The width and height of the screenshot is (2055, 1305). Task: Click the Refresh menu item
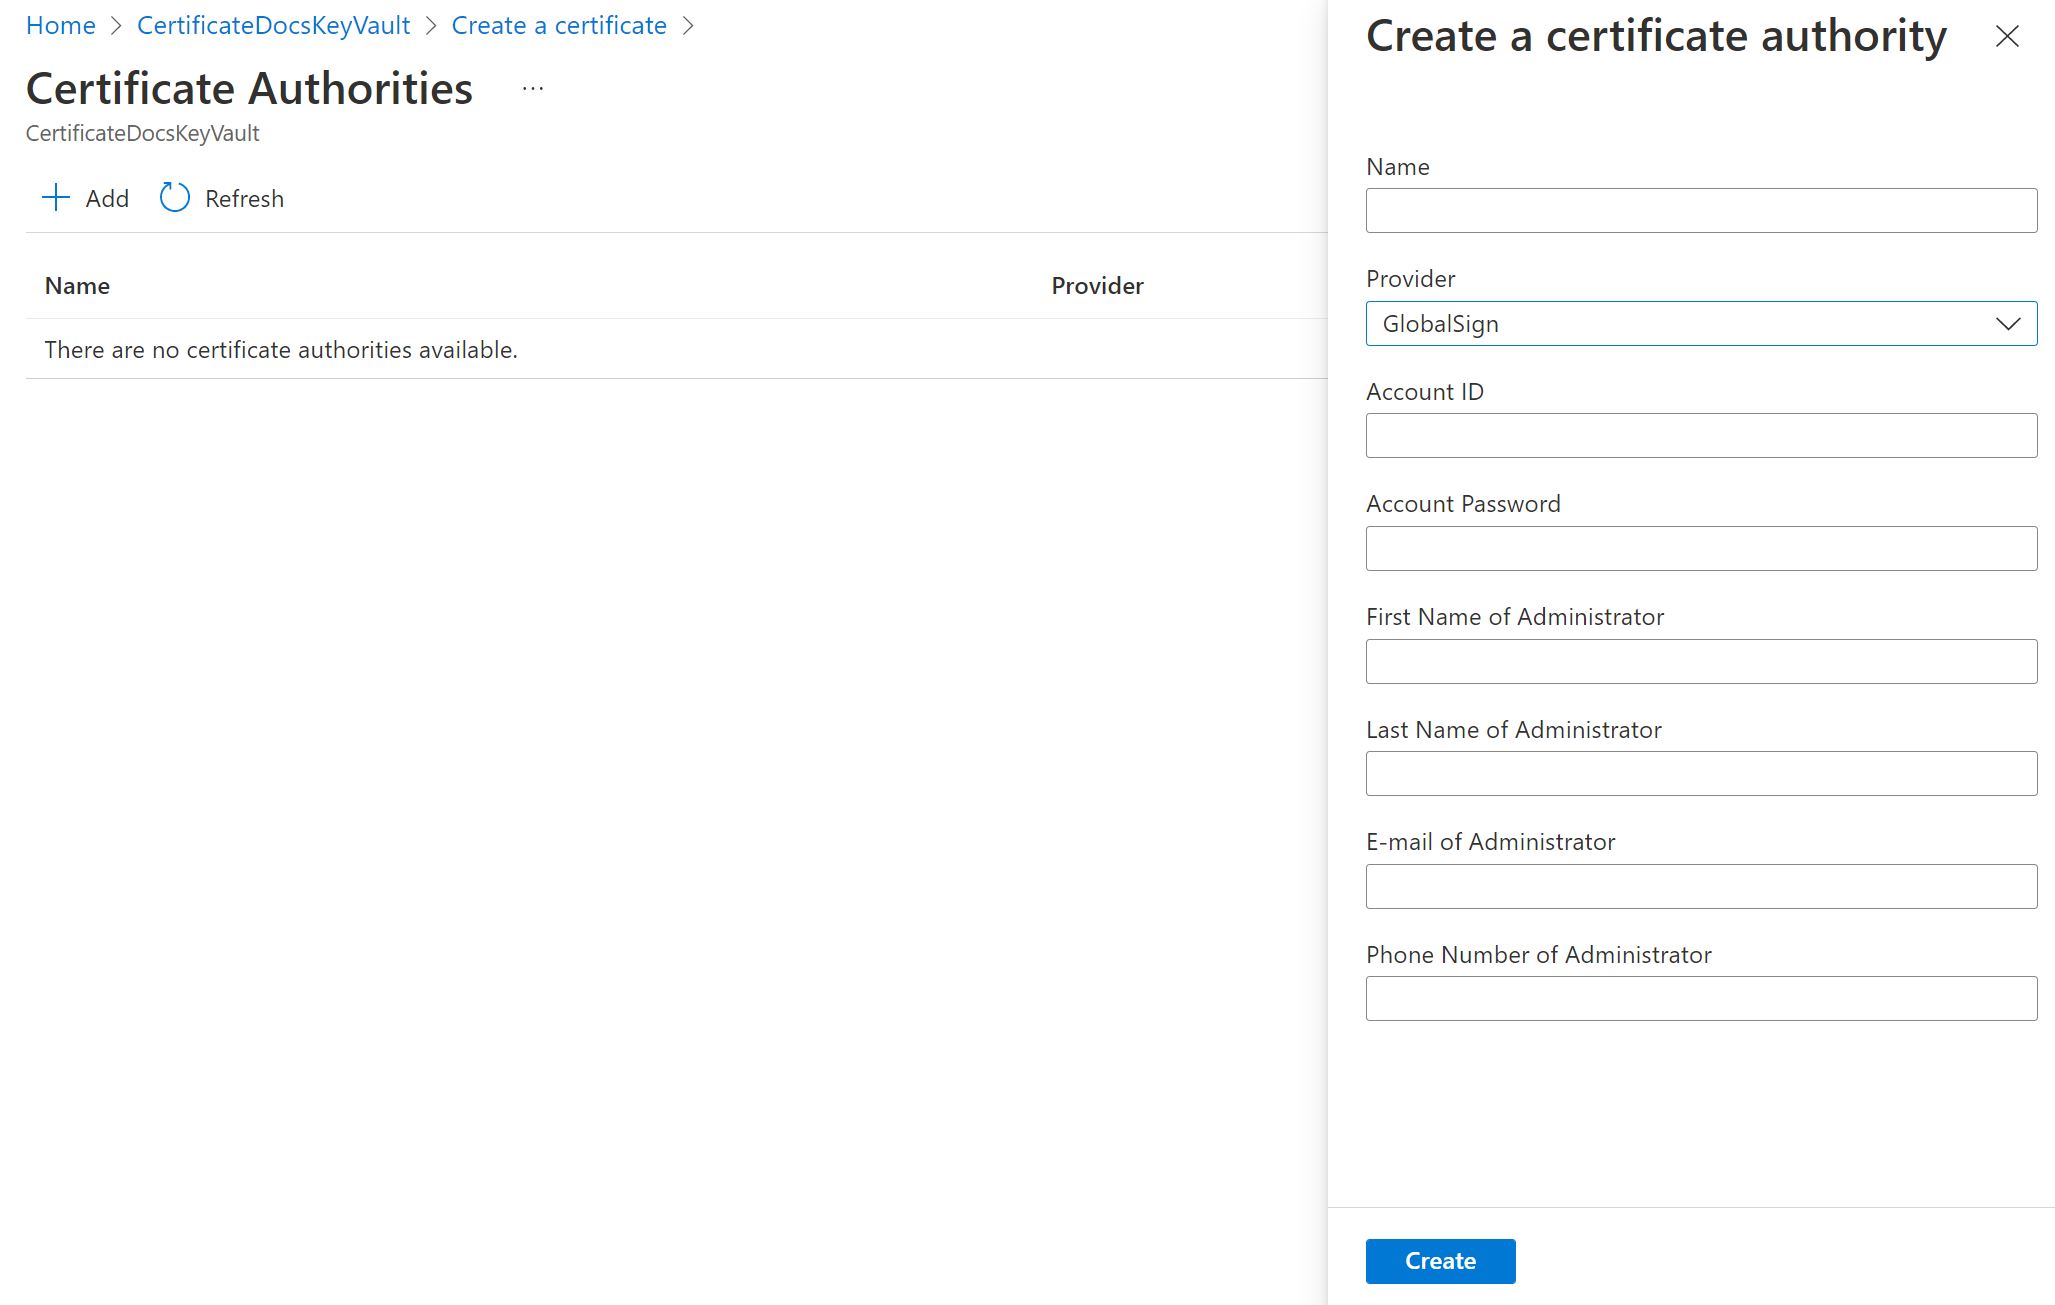[220, 196]
